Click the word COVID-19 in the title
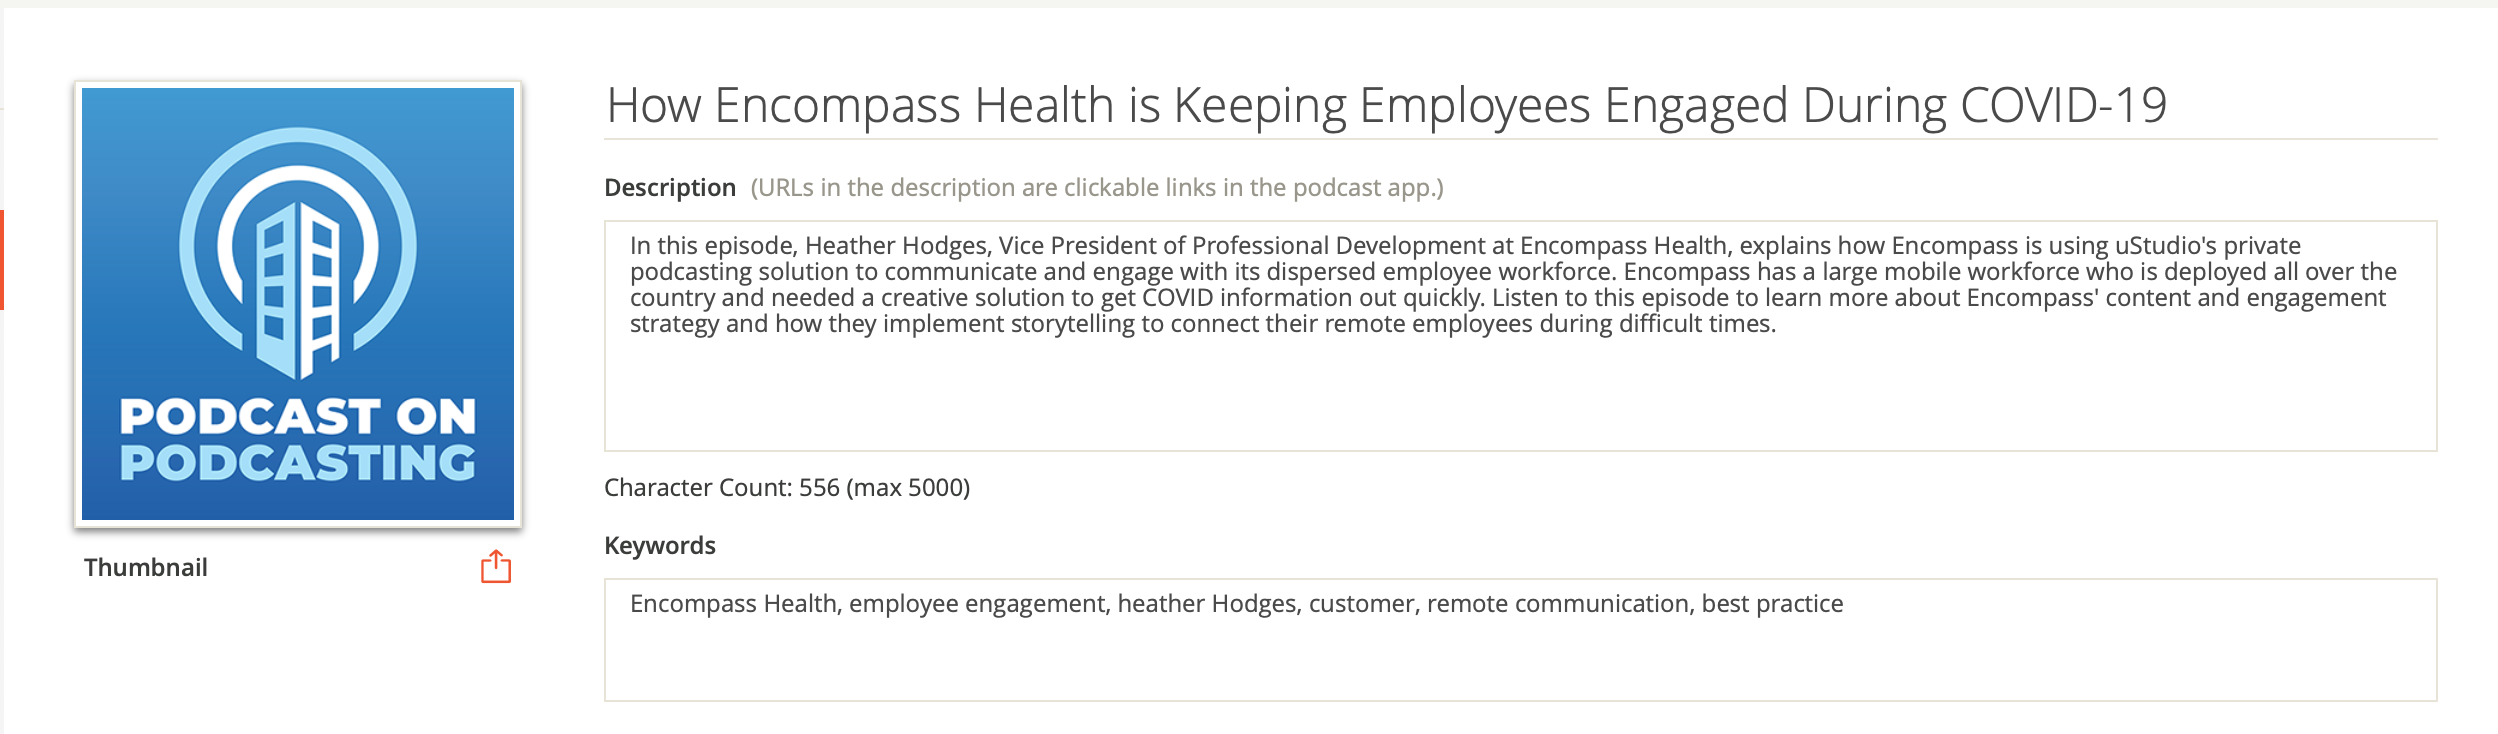This screenshot has width=2498, height=734. tap(2063, 106)
